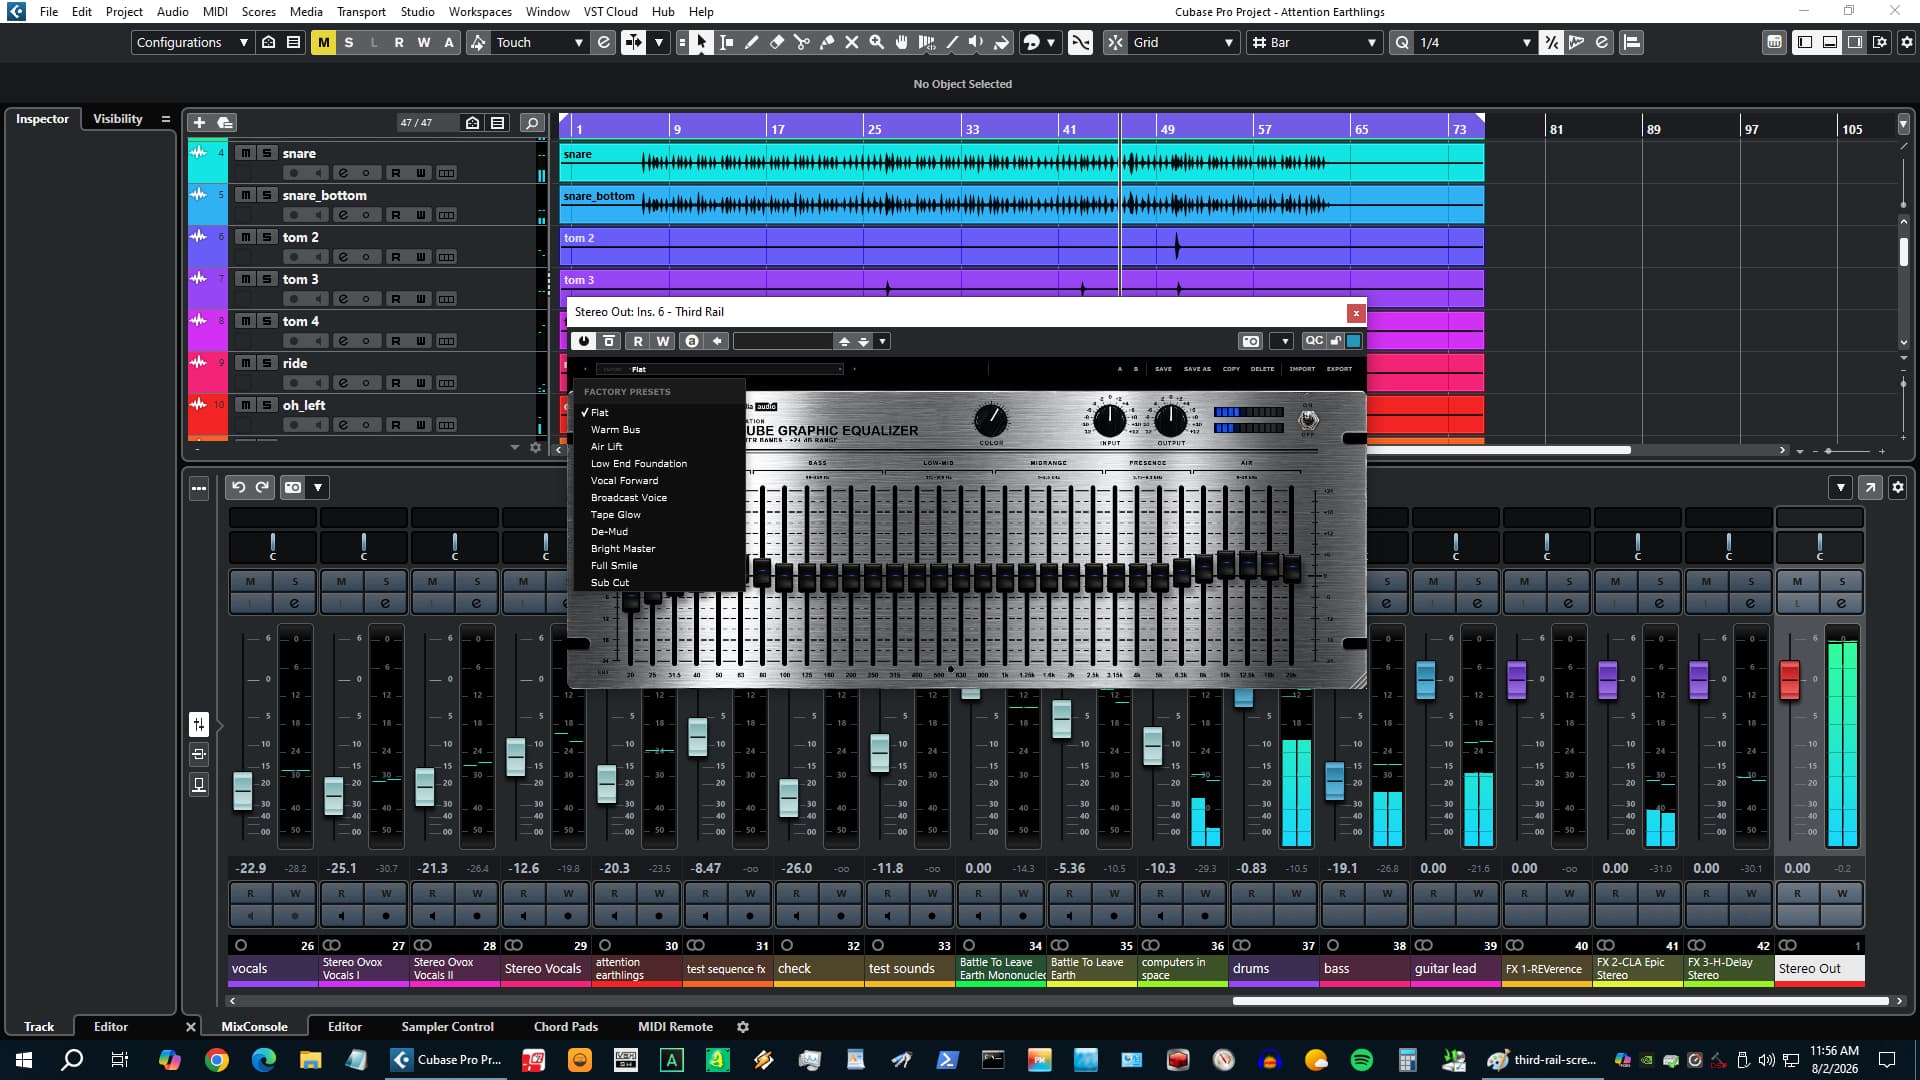Image resolution: width=1920 pixels, height=1080 pixels.
Task: Click EXPORT in Third Rail preset bar
Action: pos(1339,369)
